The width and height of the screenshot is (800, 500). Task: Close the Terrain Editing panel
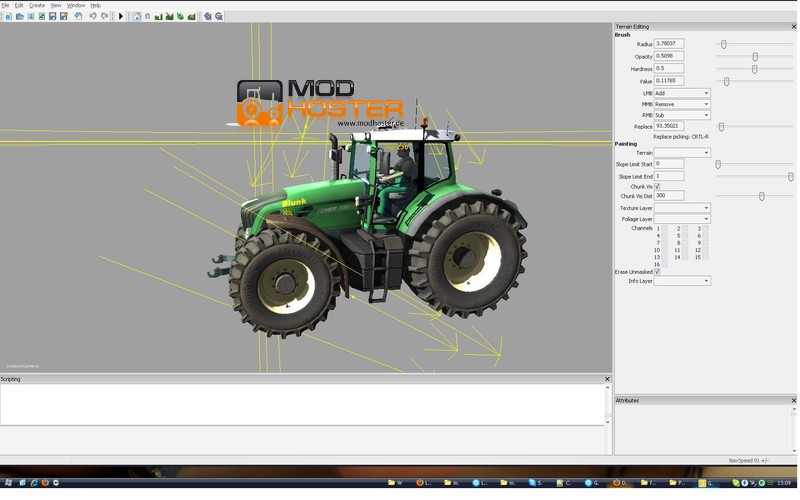794,27
